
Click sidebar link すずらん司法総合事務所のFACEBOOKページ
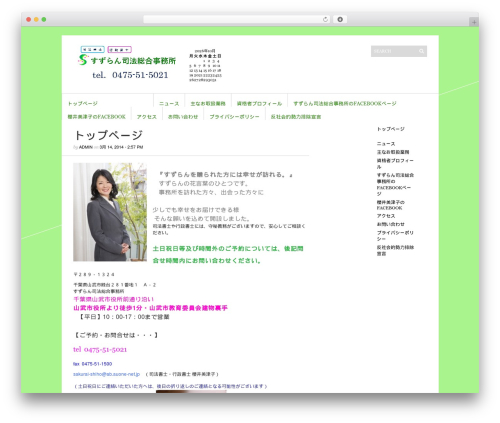395,184
